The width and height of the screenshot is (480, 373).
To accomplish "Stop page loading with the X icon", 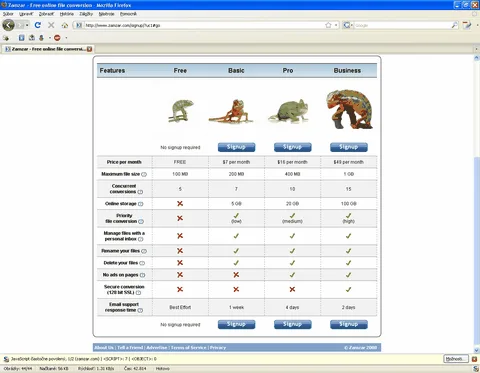I will point(51,25).
